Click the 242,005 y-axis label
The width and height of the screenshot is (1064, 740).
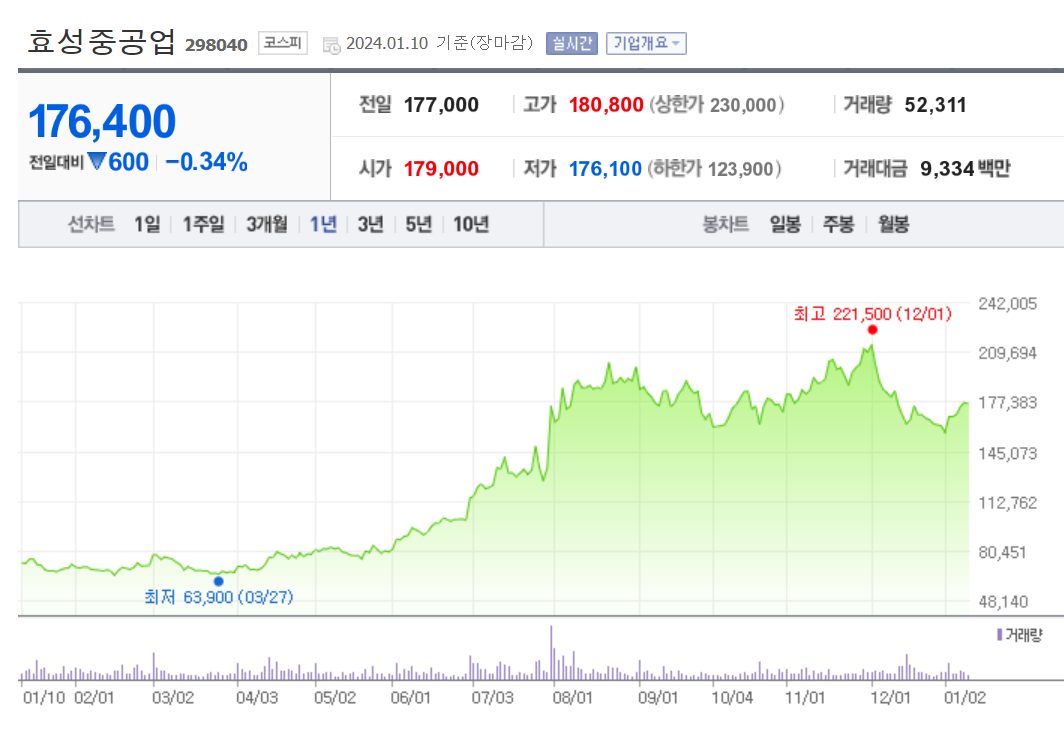(x=1008, y=303)
